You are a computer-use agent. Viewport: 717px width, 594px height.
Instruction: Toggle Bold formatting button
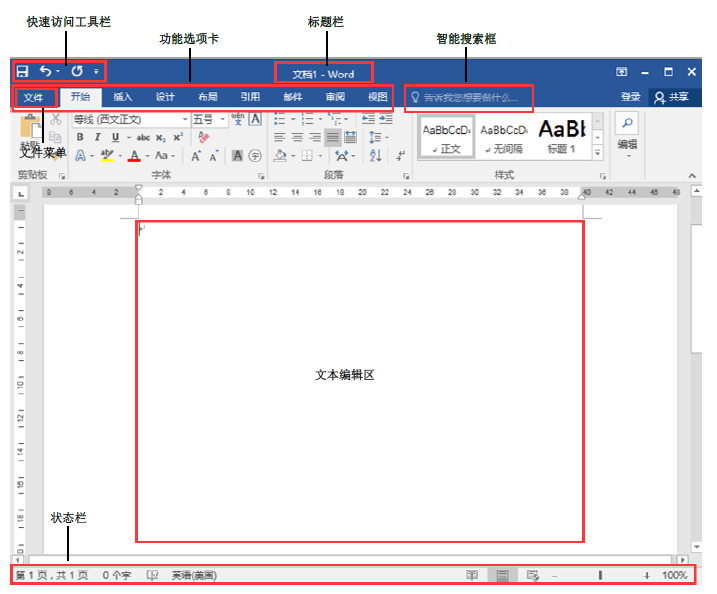(79, 137)
